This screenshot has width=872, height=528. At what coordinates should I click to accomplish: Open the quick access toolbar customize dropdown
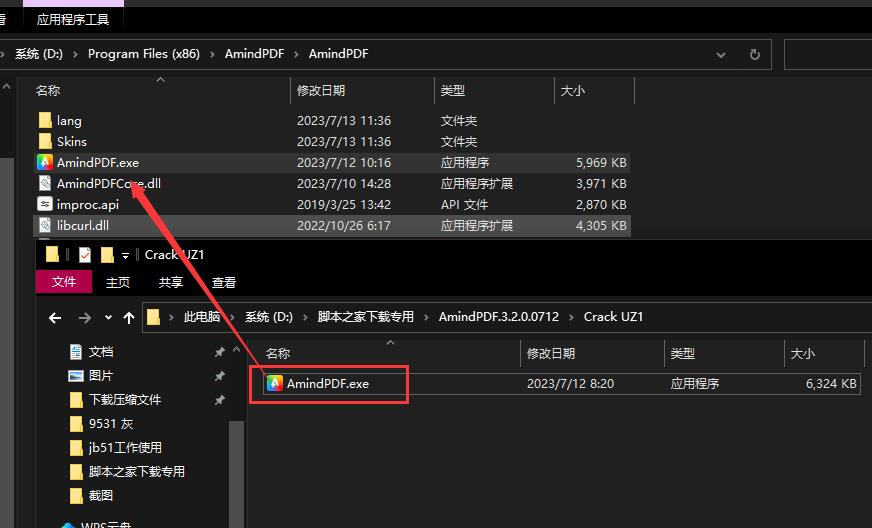pos(126,255)
